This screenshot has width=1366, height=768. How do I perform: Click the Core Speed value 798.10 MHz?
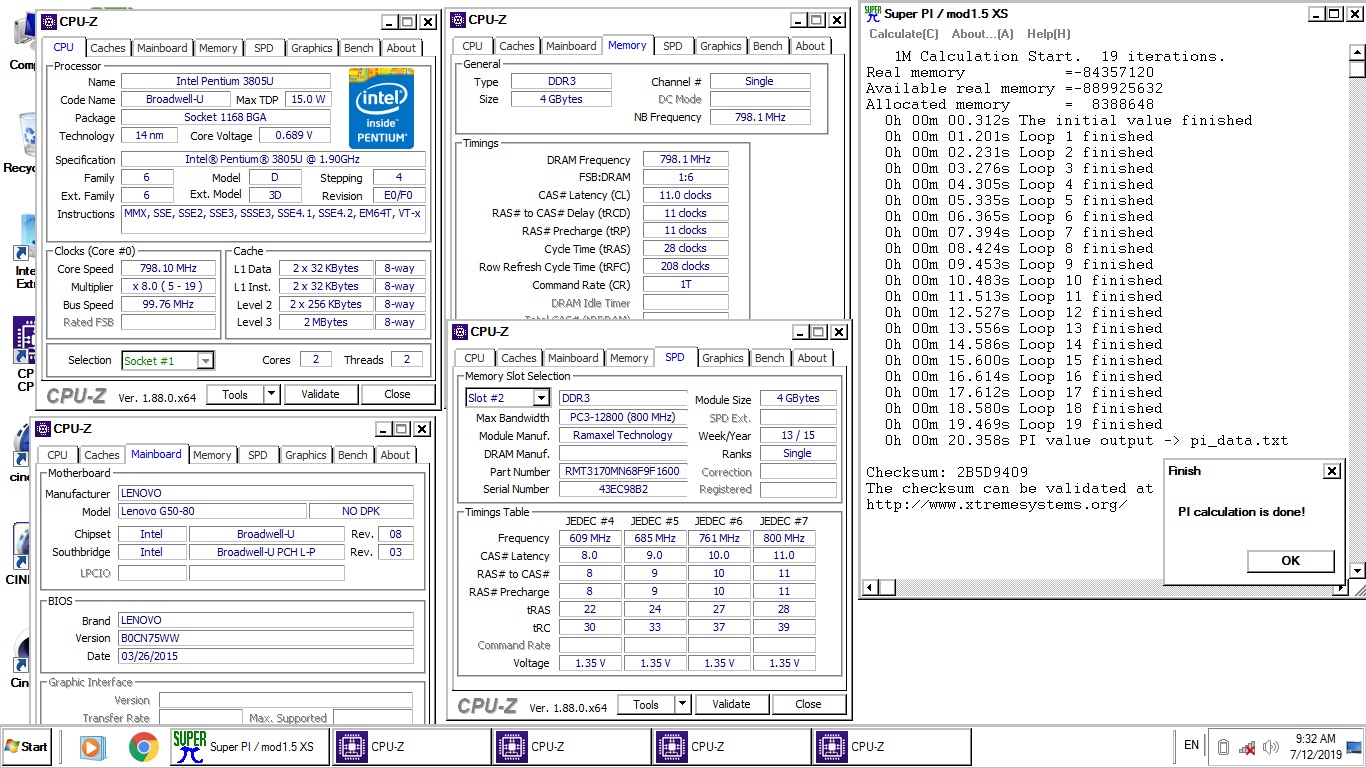(168, 268)
